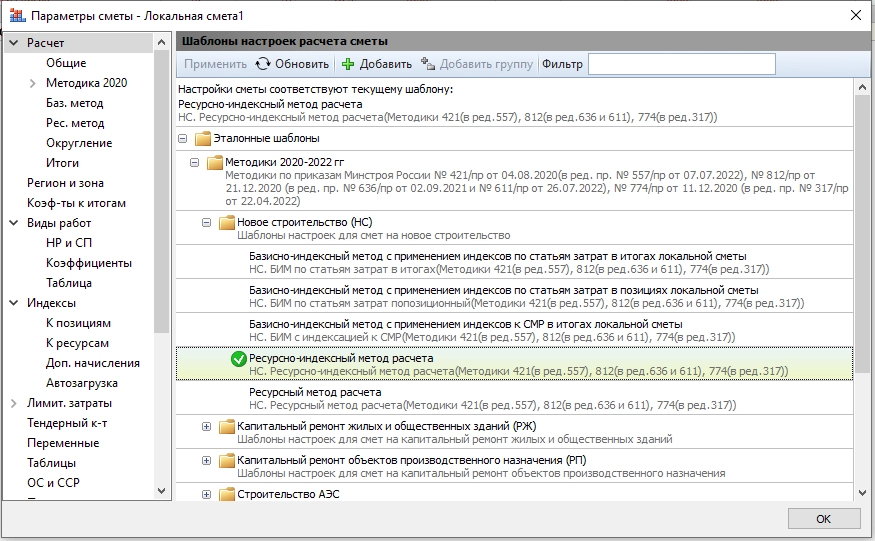Expand Капитальный ремонт жилых зданий (РЖ)
Screen dimensions: 875x541
pyautogui.click(x=207, y=426)
